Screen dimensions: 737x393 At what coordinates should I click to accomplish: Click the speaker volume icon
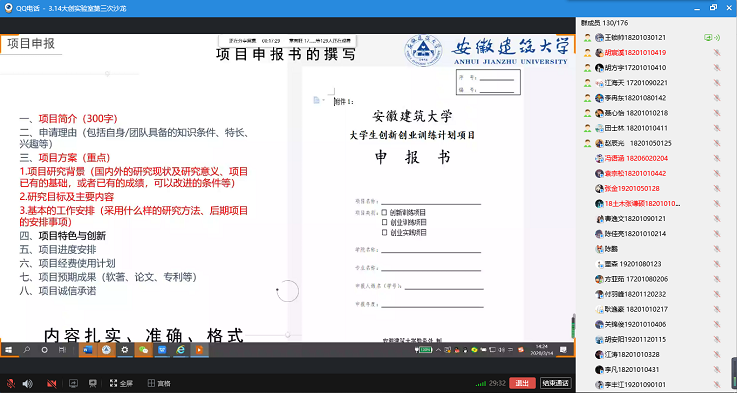click(x=28, y=384)
